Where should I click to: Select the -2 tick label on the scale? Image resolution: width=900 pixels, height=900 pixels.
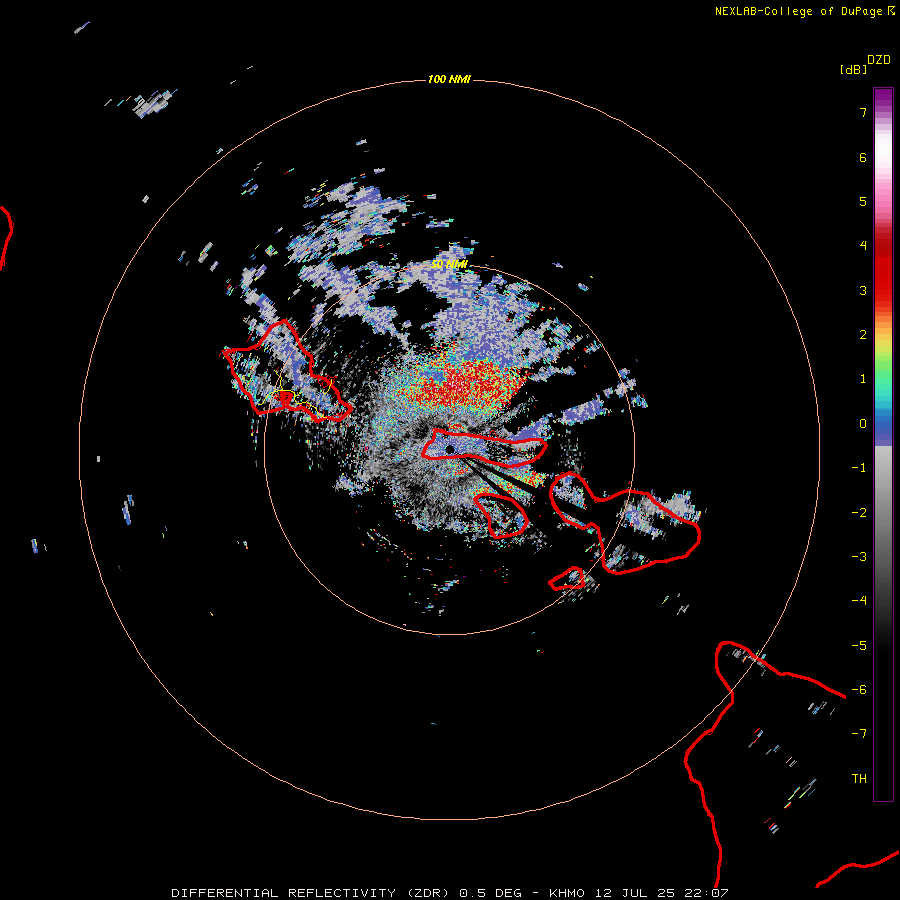click(859, 513)
